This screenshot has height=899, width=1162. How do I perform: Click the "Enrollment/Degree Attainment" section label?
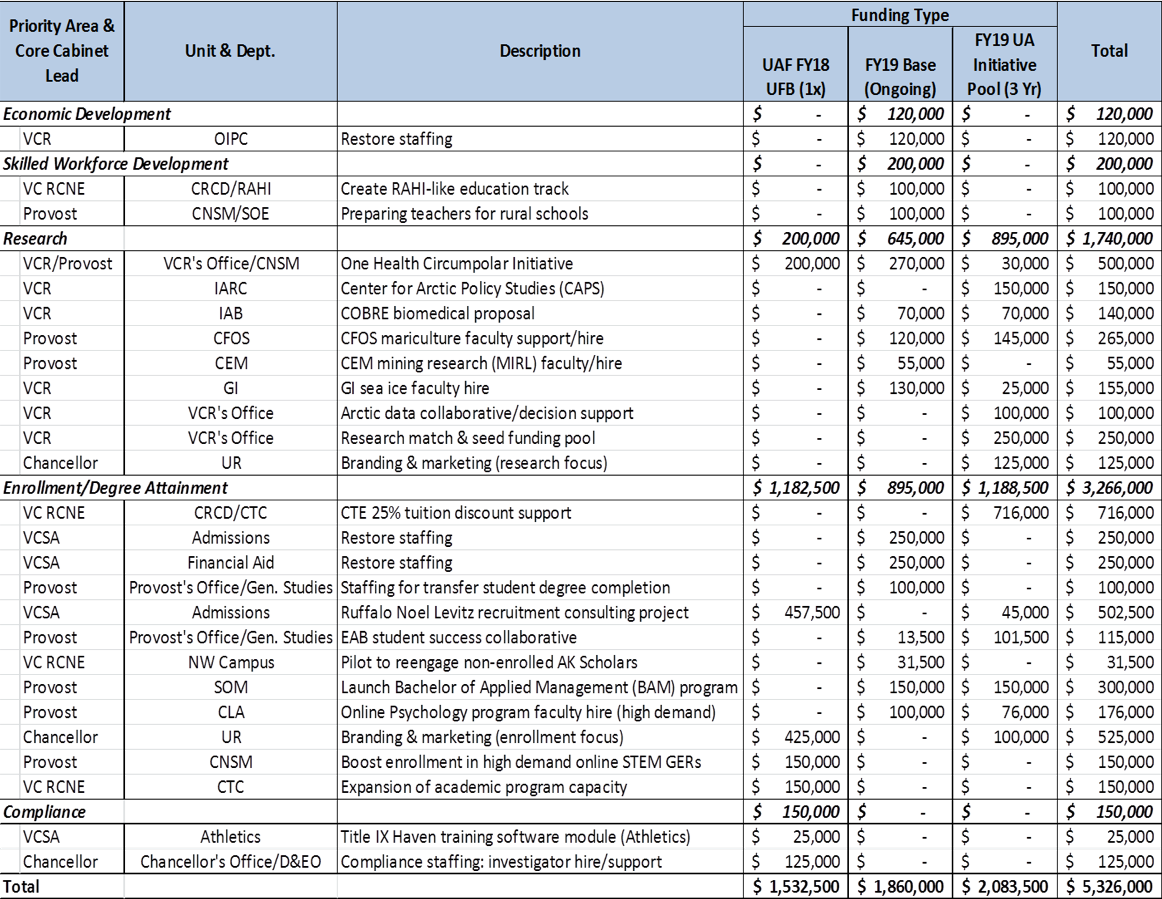115,488
